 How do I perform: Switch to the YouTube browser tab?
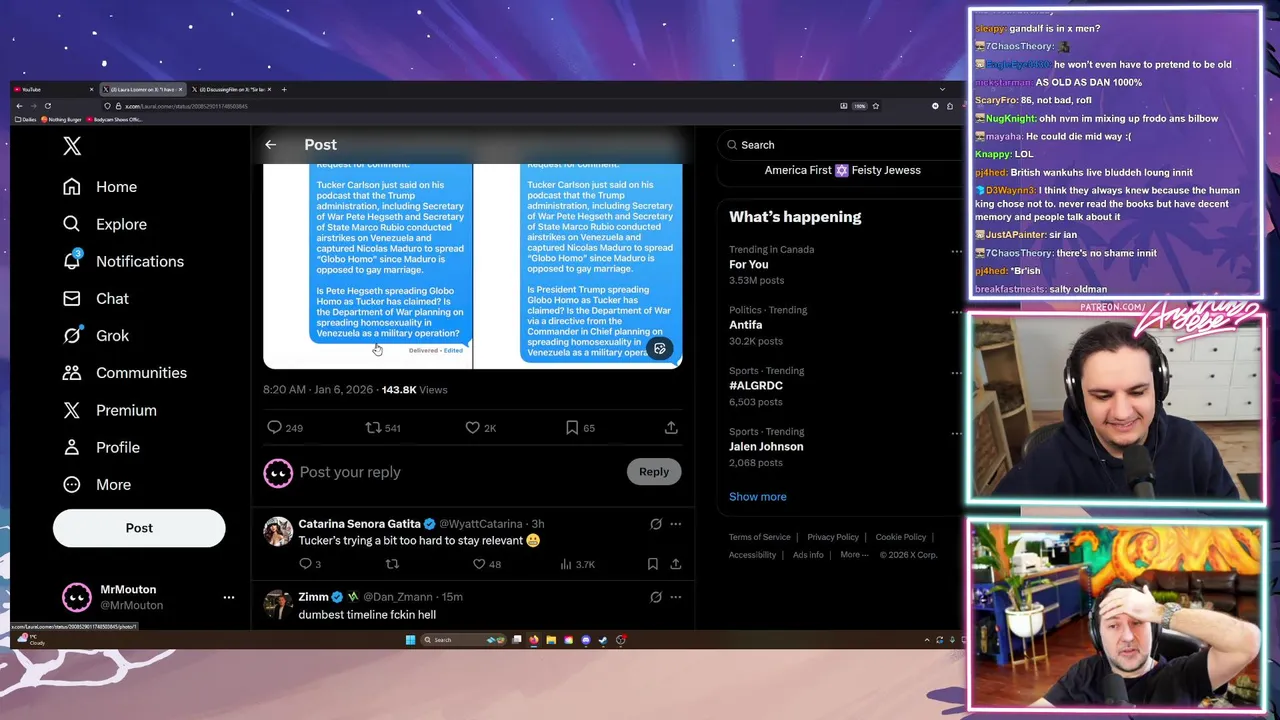click(x=55, y=90)
